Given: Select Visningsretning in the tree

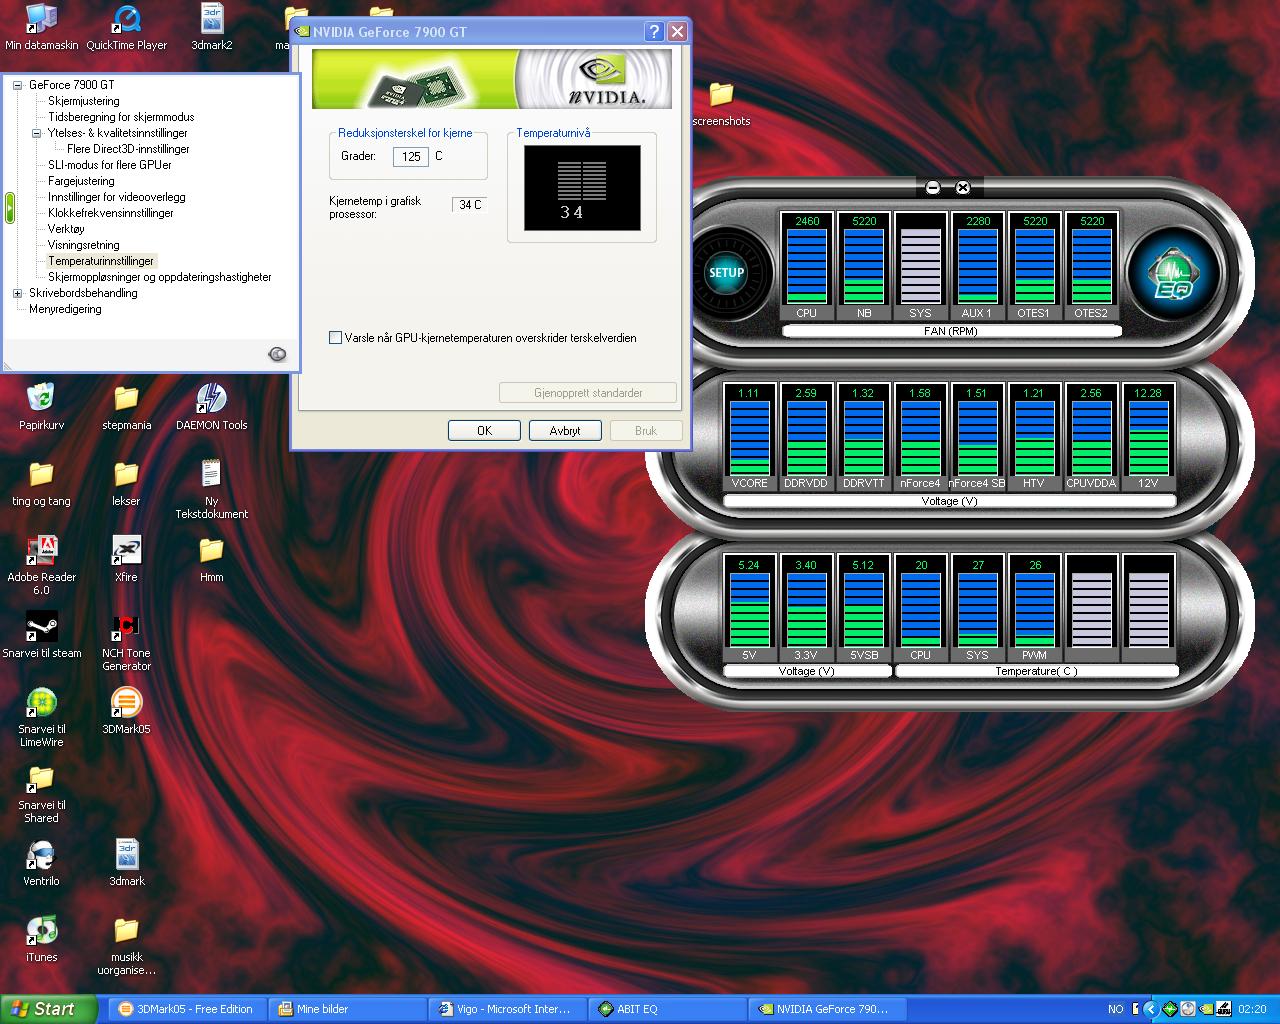Looking at the screenshot, I should coord(83,245).
